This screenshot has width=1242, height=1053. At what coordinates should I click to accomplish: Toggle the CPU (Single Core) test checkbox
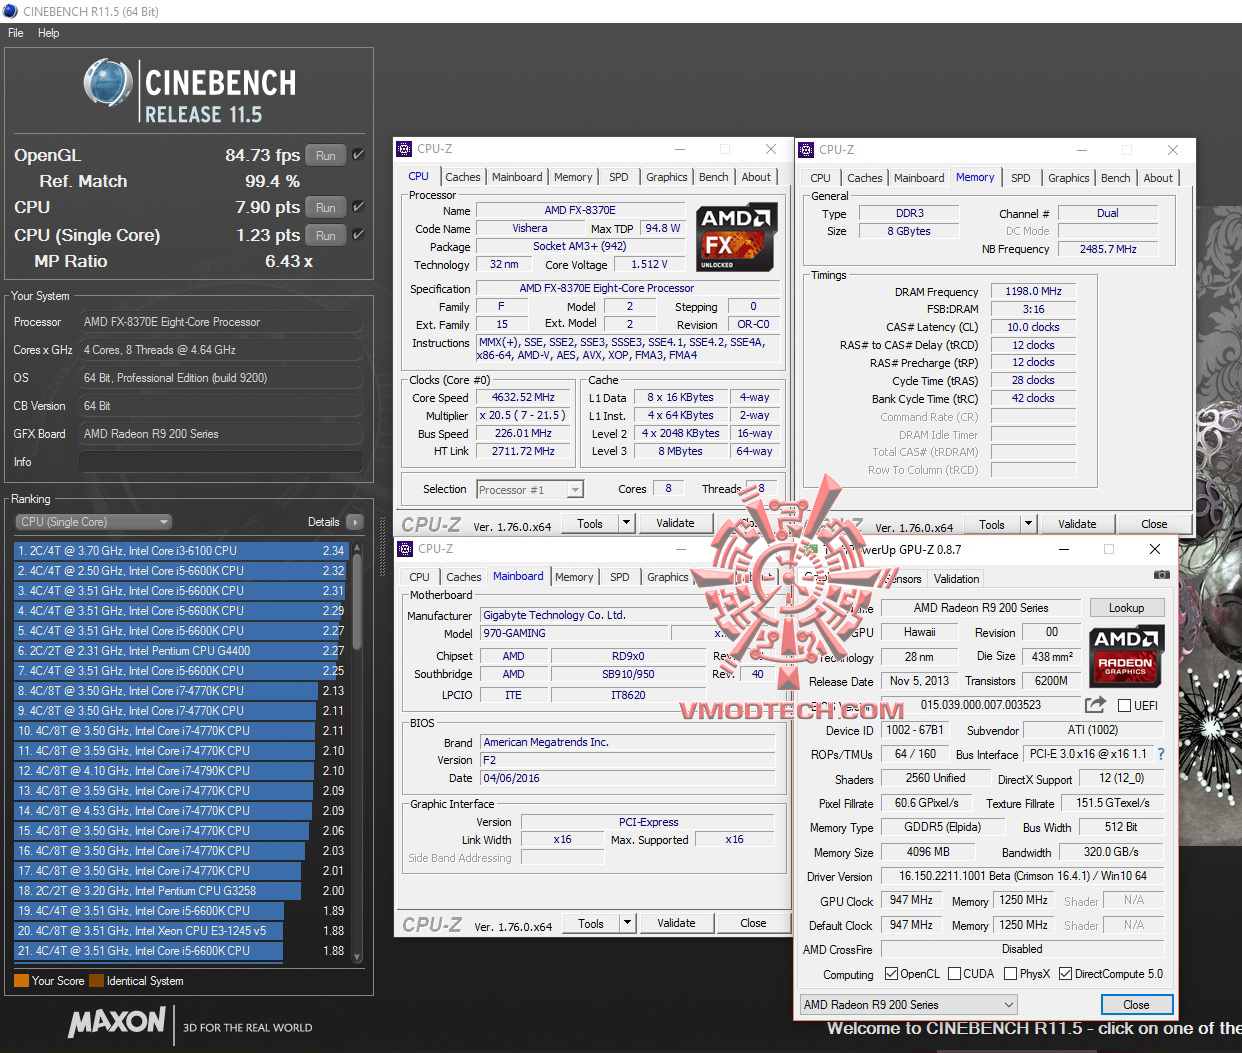358,235
